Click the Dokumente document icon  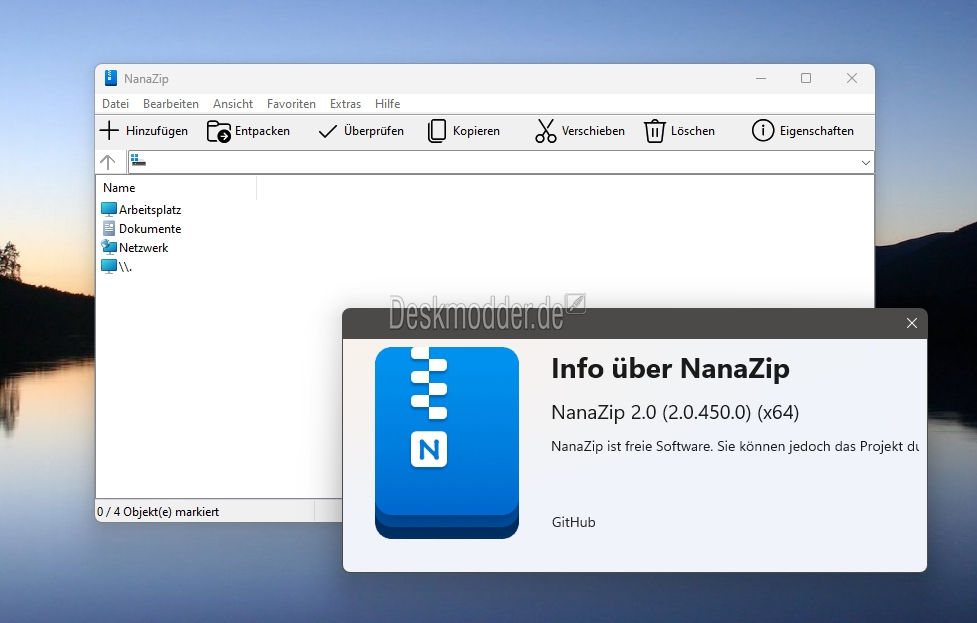109,228
